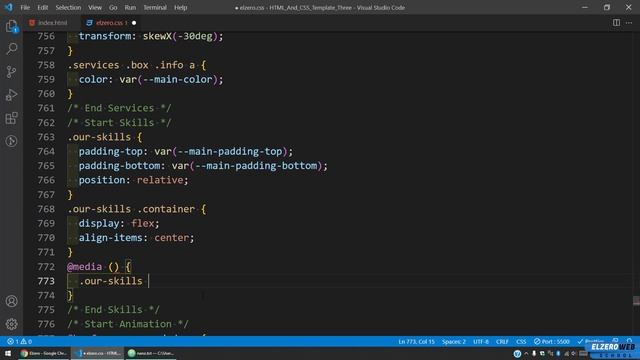Click Ln 773, Col 15 status entry
Viewport: 640px width, 360px height.
click(416, 341)
